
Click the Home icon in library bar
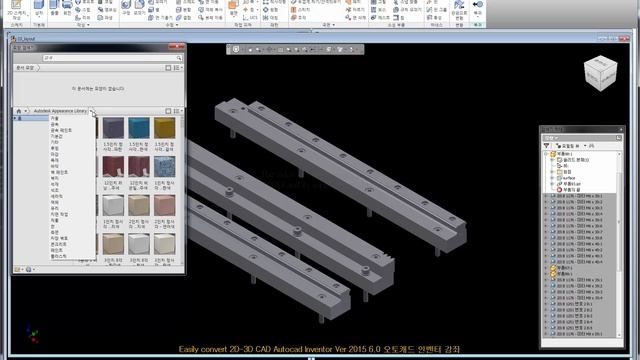[19, 111]
